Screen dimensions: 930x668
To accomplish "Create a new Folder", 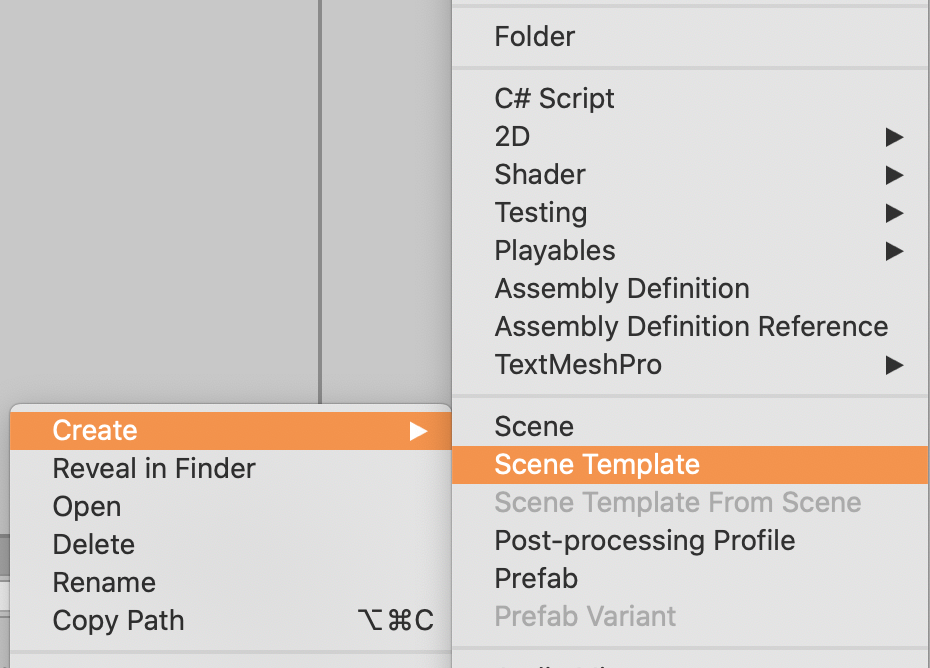I will click(534, 37).
